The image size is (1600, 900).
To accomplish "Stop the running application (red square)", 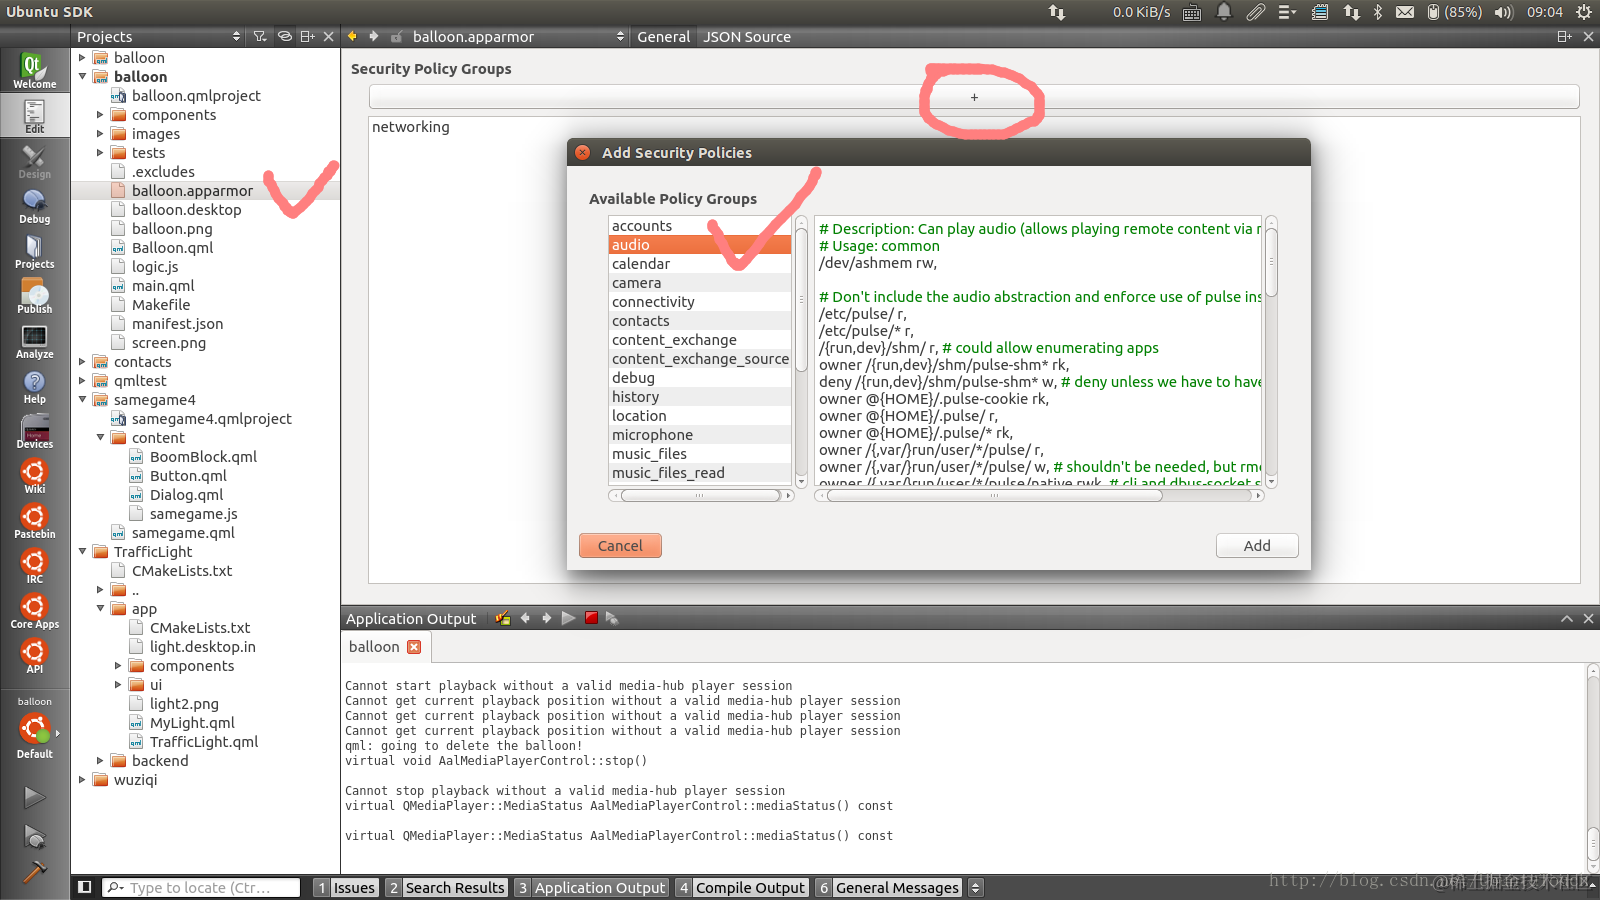I will click(x=591, y=619).
